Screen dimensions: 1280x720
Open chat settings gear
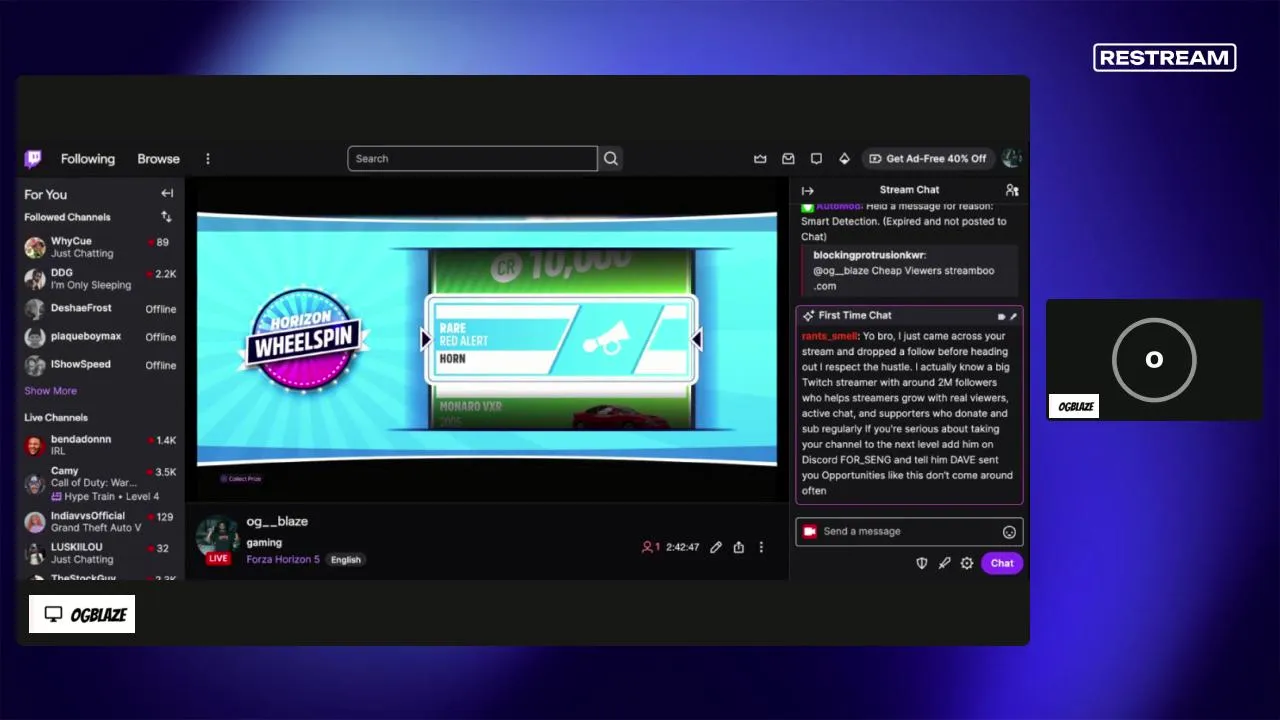point(967,563)
